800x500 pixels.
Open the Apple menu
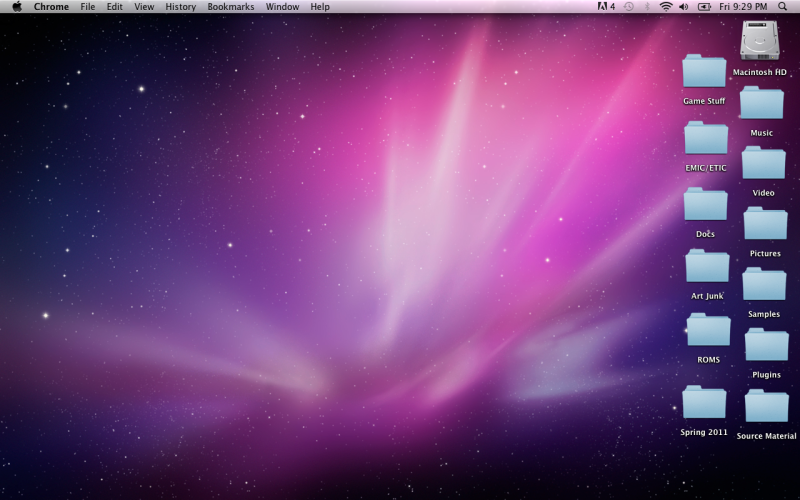click(17, 7)
